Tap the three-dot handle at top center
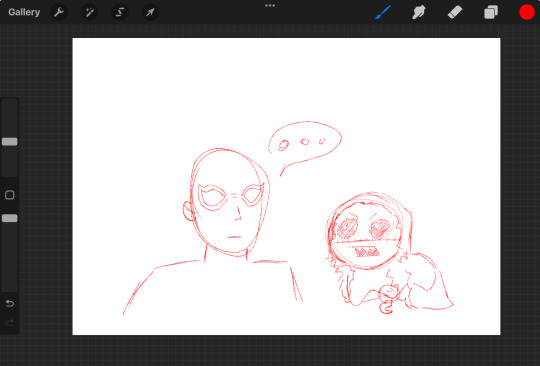This screenshot has height=366, width=540. tap(270, 6)
